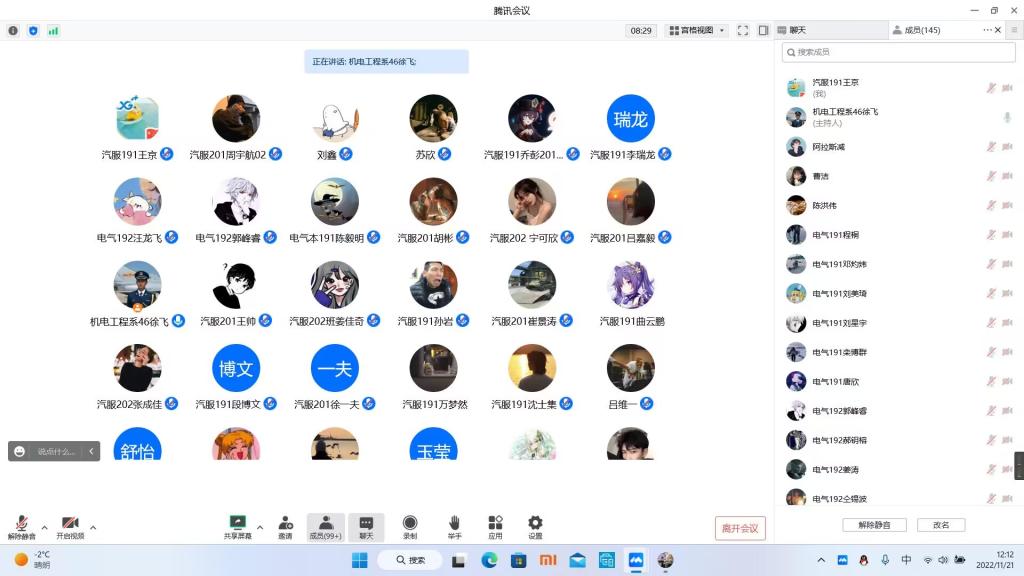Expand audio options arrow beside 解除静音
Screen dimensions: 1024x576
click(44, 527)
